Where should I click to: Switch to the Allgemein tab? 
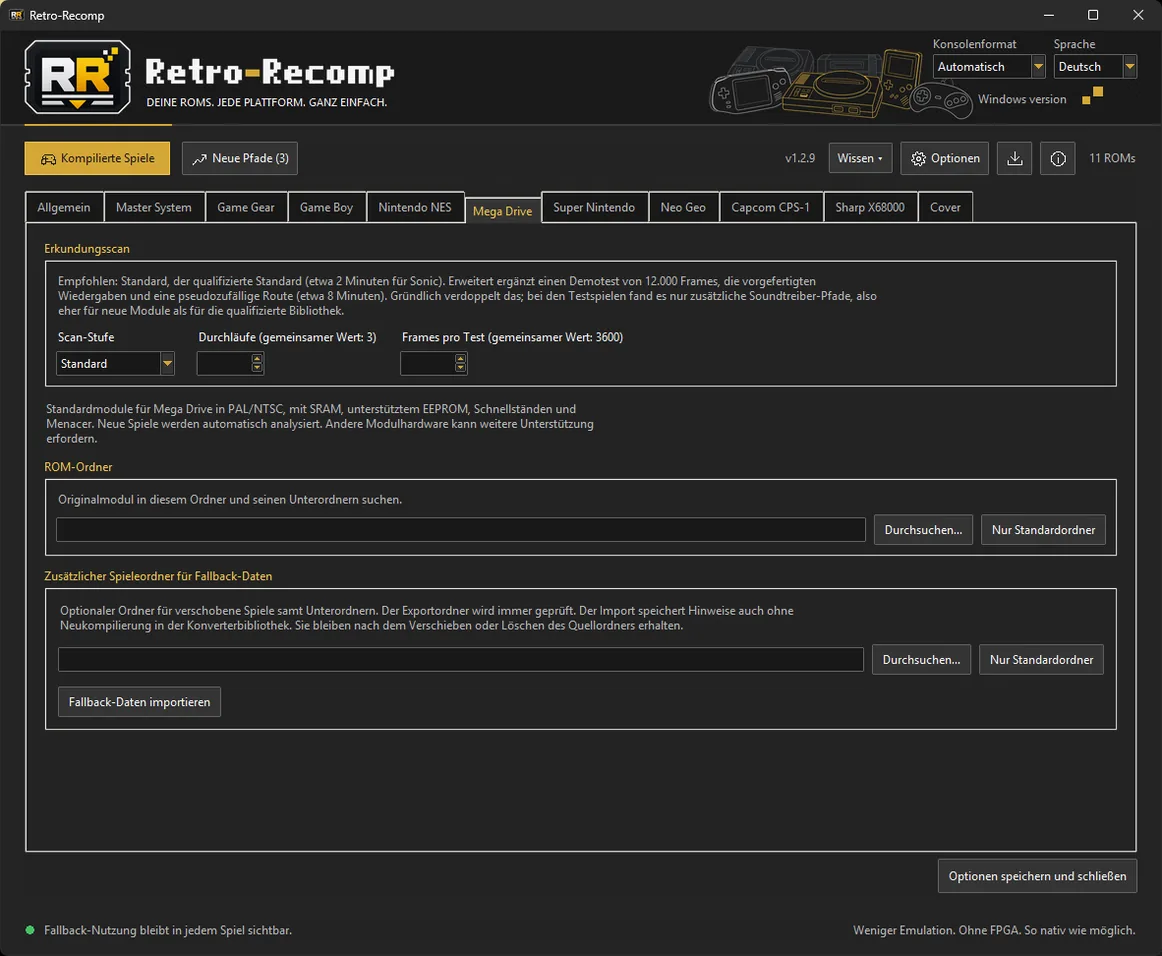(x=64, y=208)
